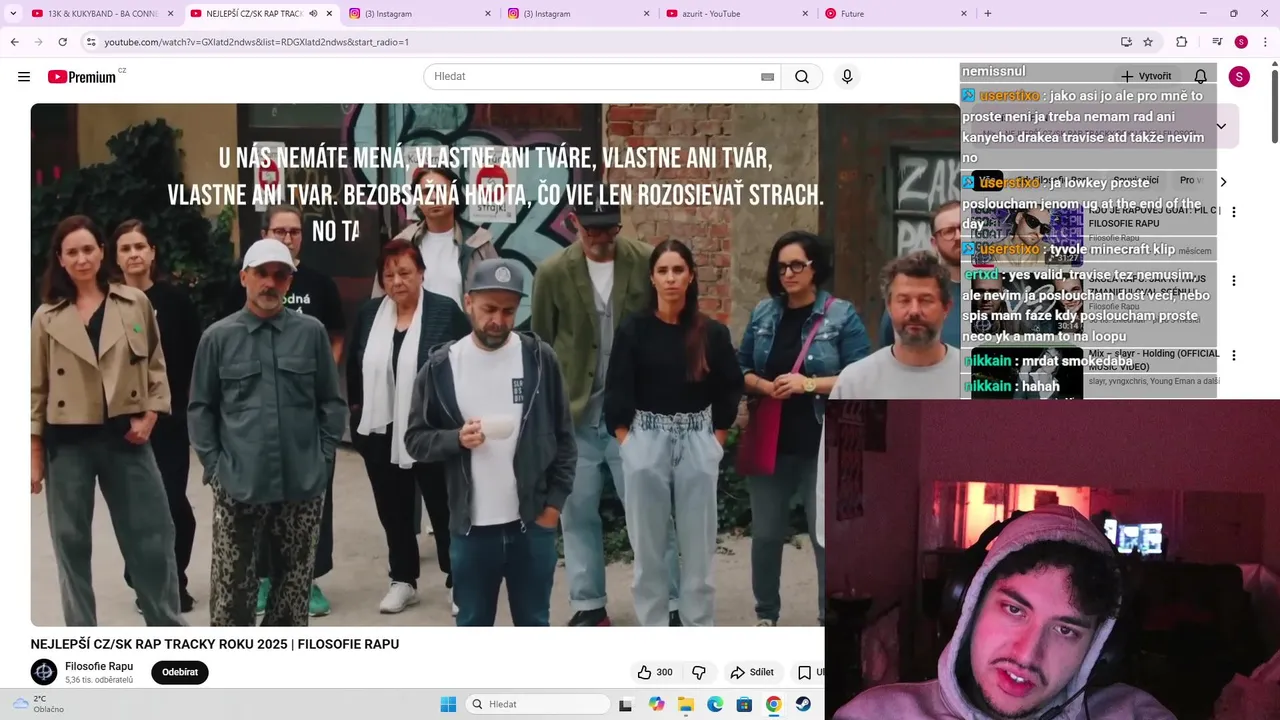Open Vytvořit create menu

click(1146, 77)
